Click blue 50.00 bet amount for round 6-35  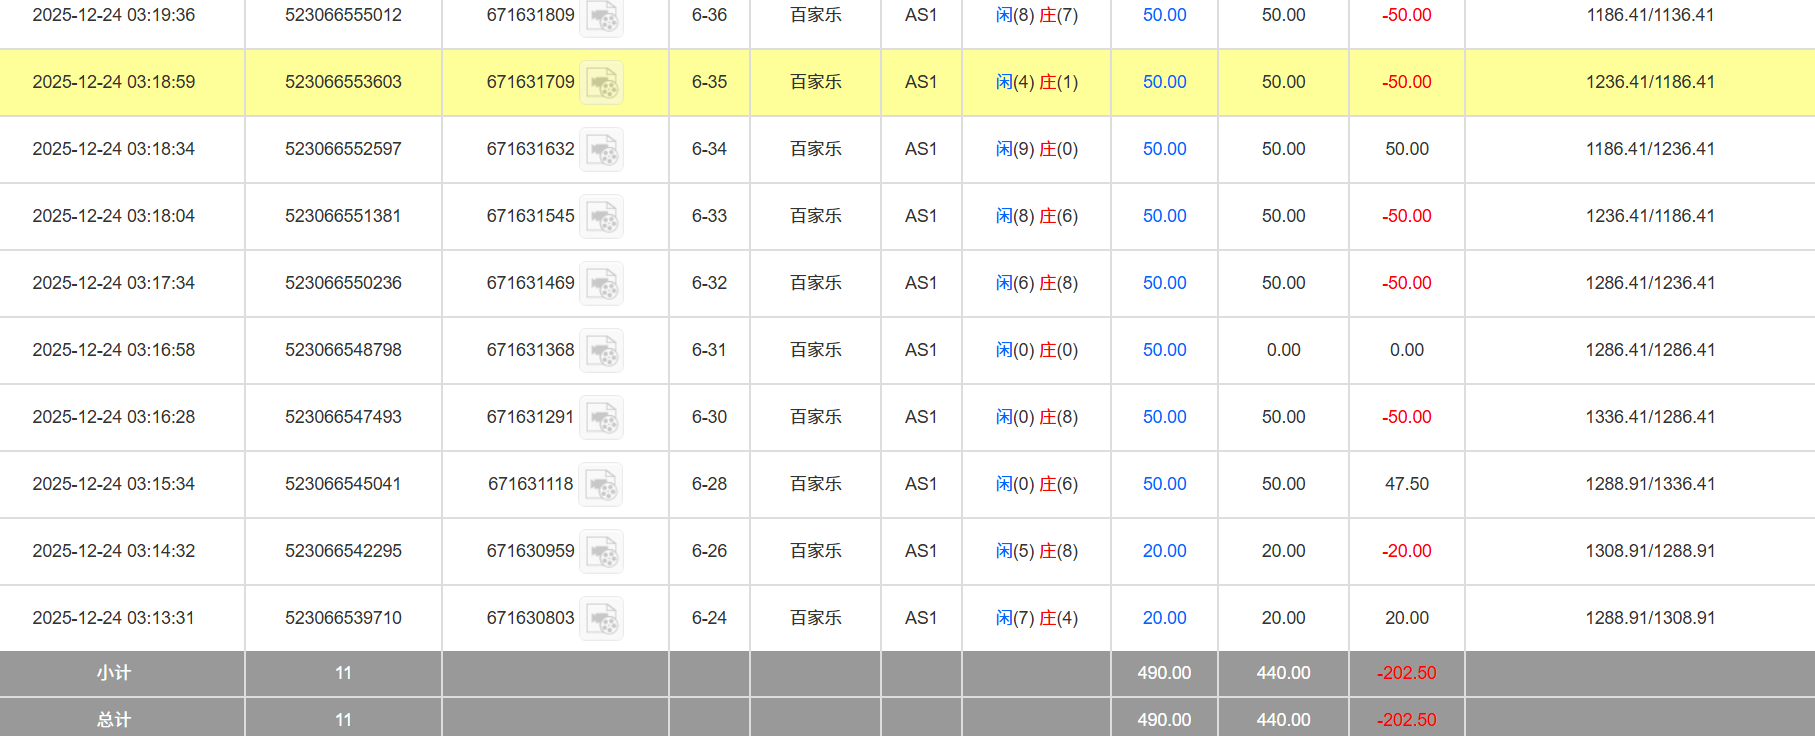1164,82
